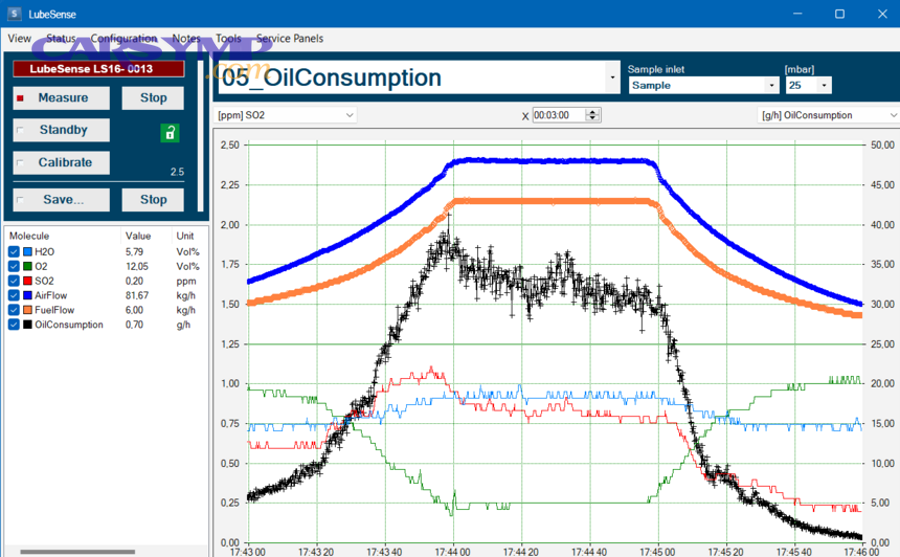The image size is (900, 557).
Task: Toggle the SO2 trace visibility checkbox
Action: pos(13,282)
